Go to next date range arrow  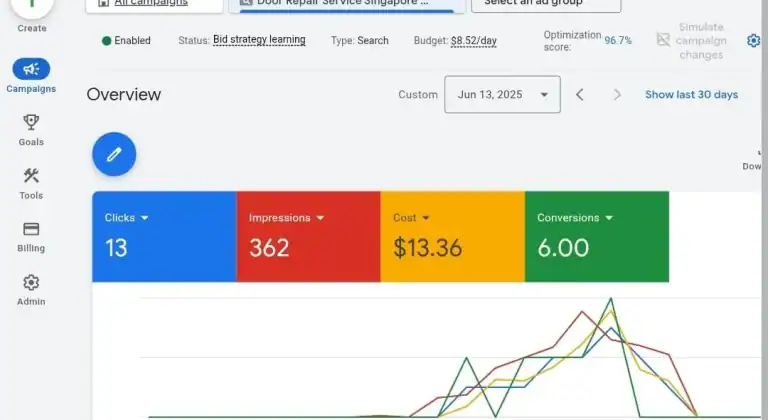tap(617, 95)
